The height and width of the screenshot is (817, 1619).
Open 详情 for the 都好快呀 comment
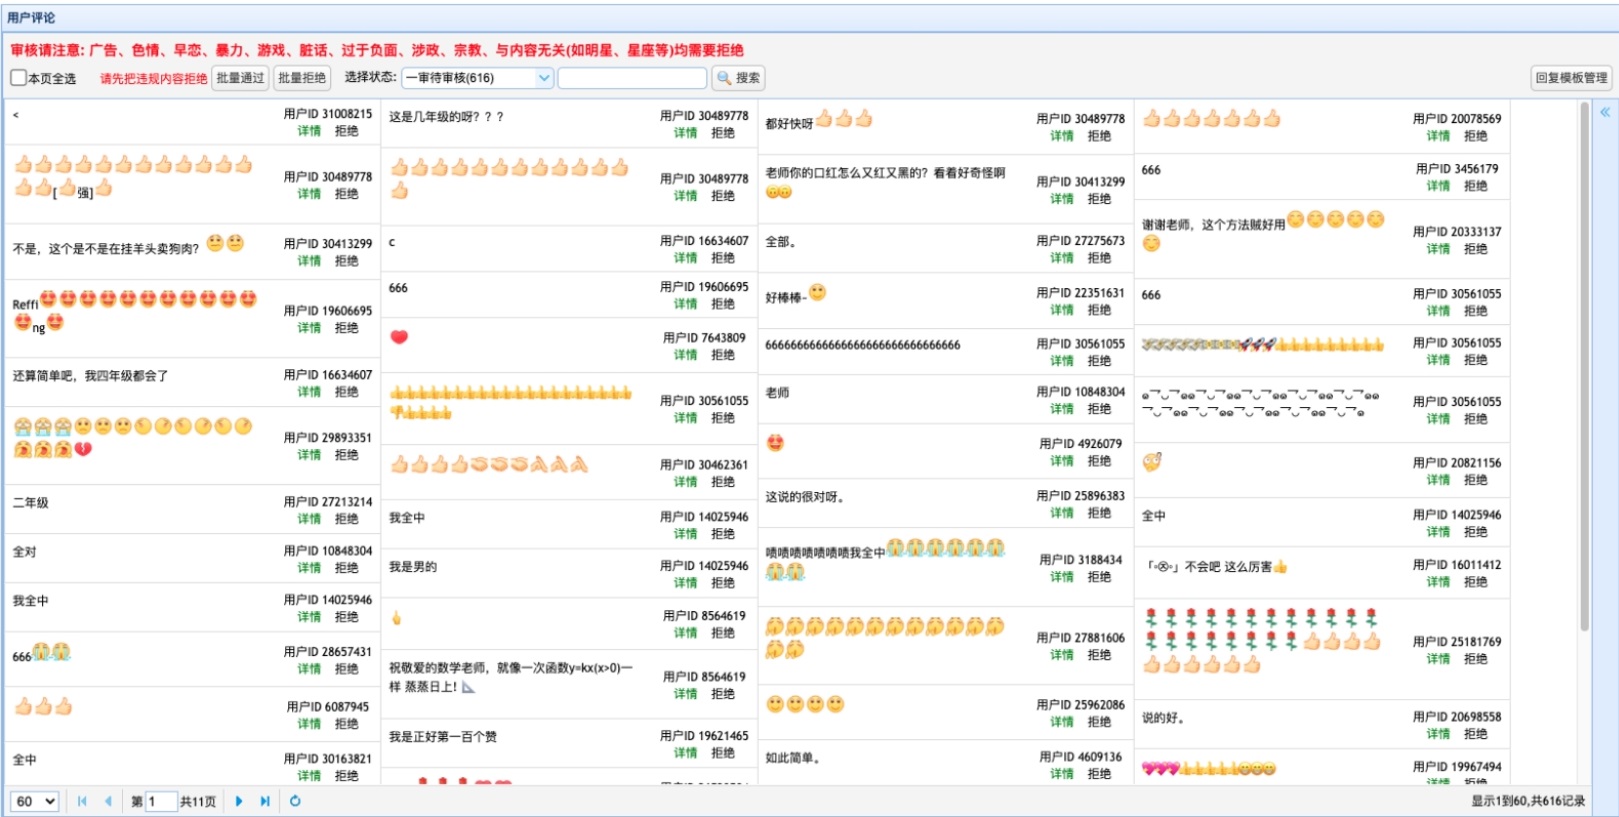[x=1062, y=136]
